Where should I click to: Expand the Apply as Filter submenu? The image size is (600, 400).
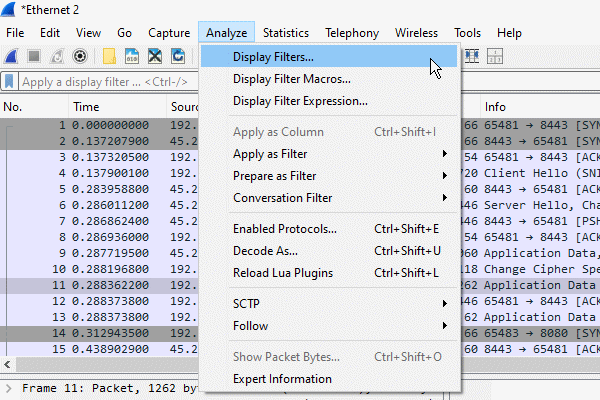coord(329,154)
